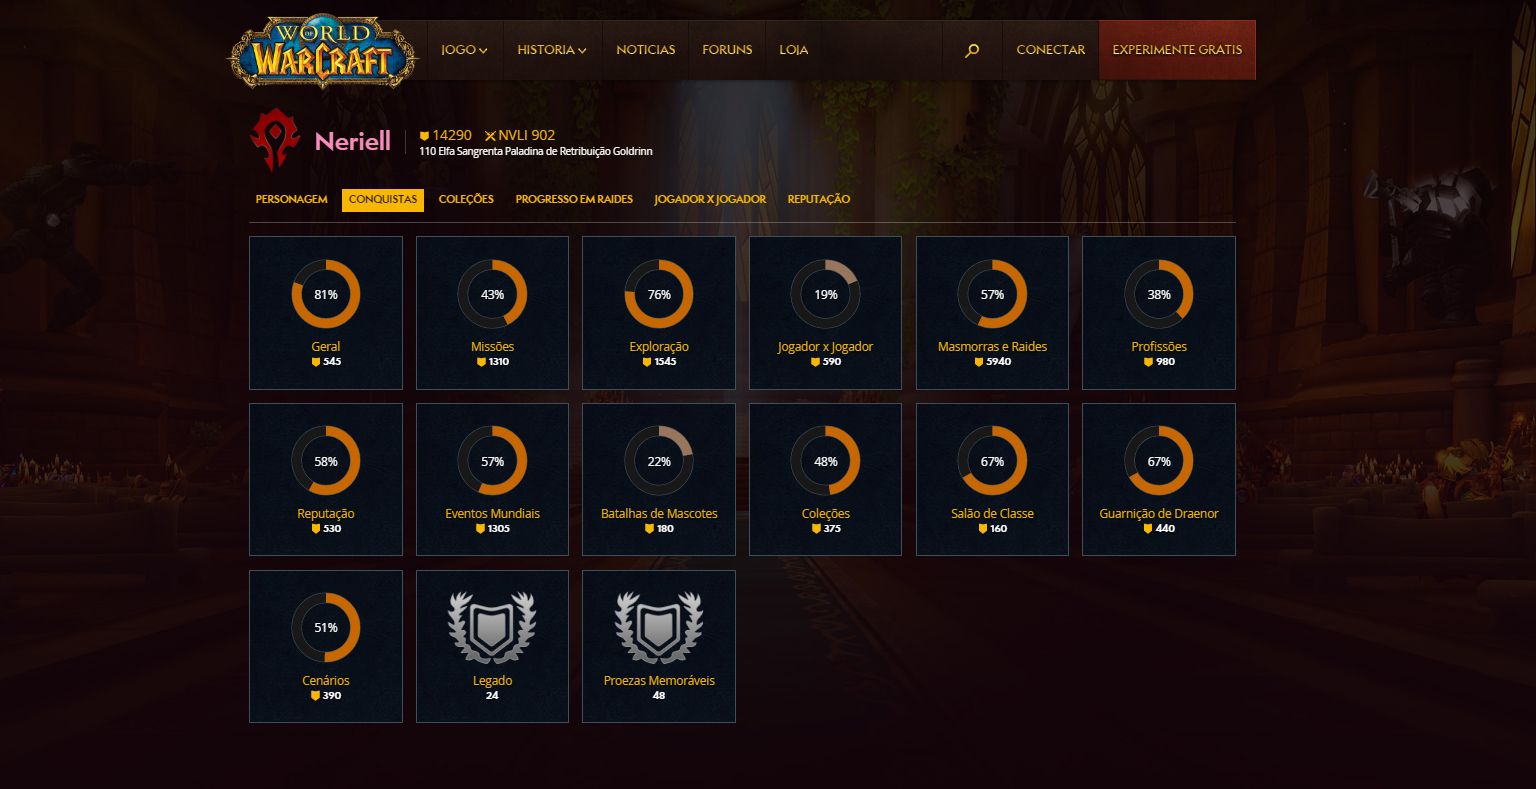Click the 14290 achievement points shield icon
The width and height of the screenshot is (1536, 789).
[x=424, y=135]
